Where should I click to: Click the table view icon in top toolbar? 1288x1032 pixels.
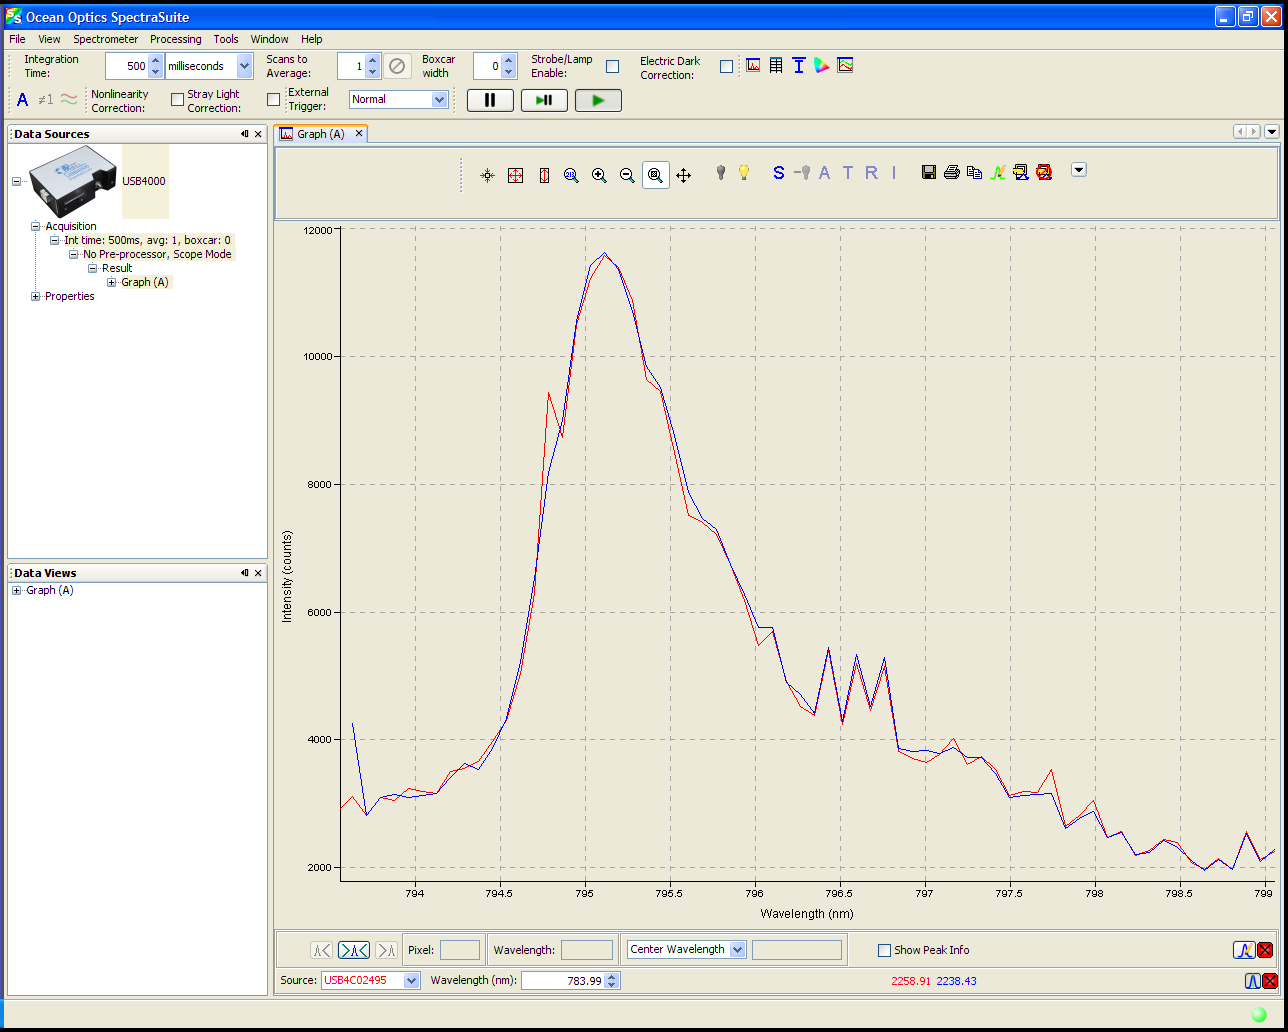777,65
